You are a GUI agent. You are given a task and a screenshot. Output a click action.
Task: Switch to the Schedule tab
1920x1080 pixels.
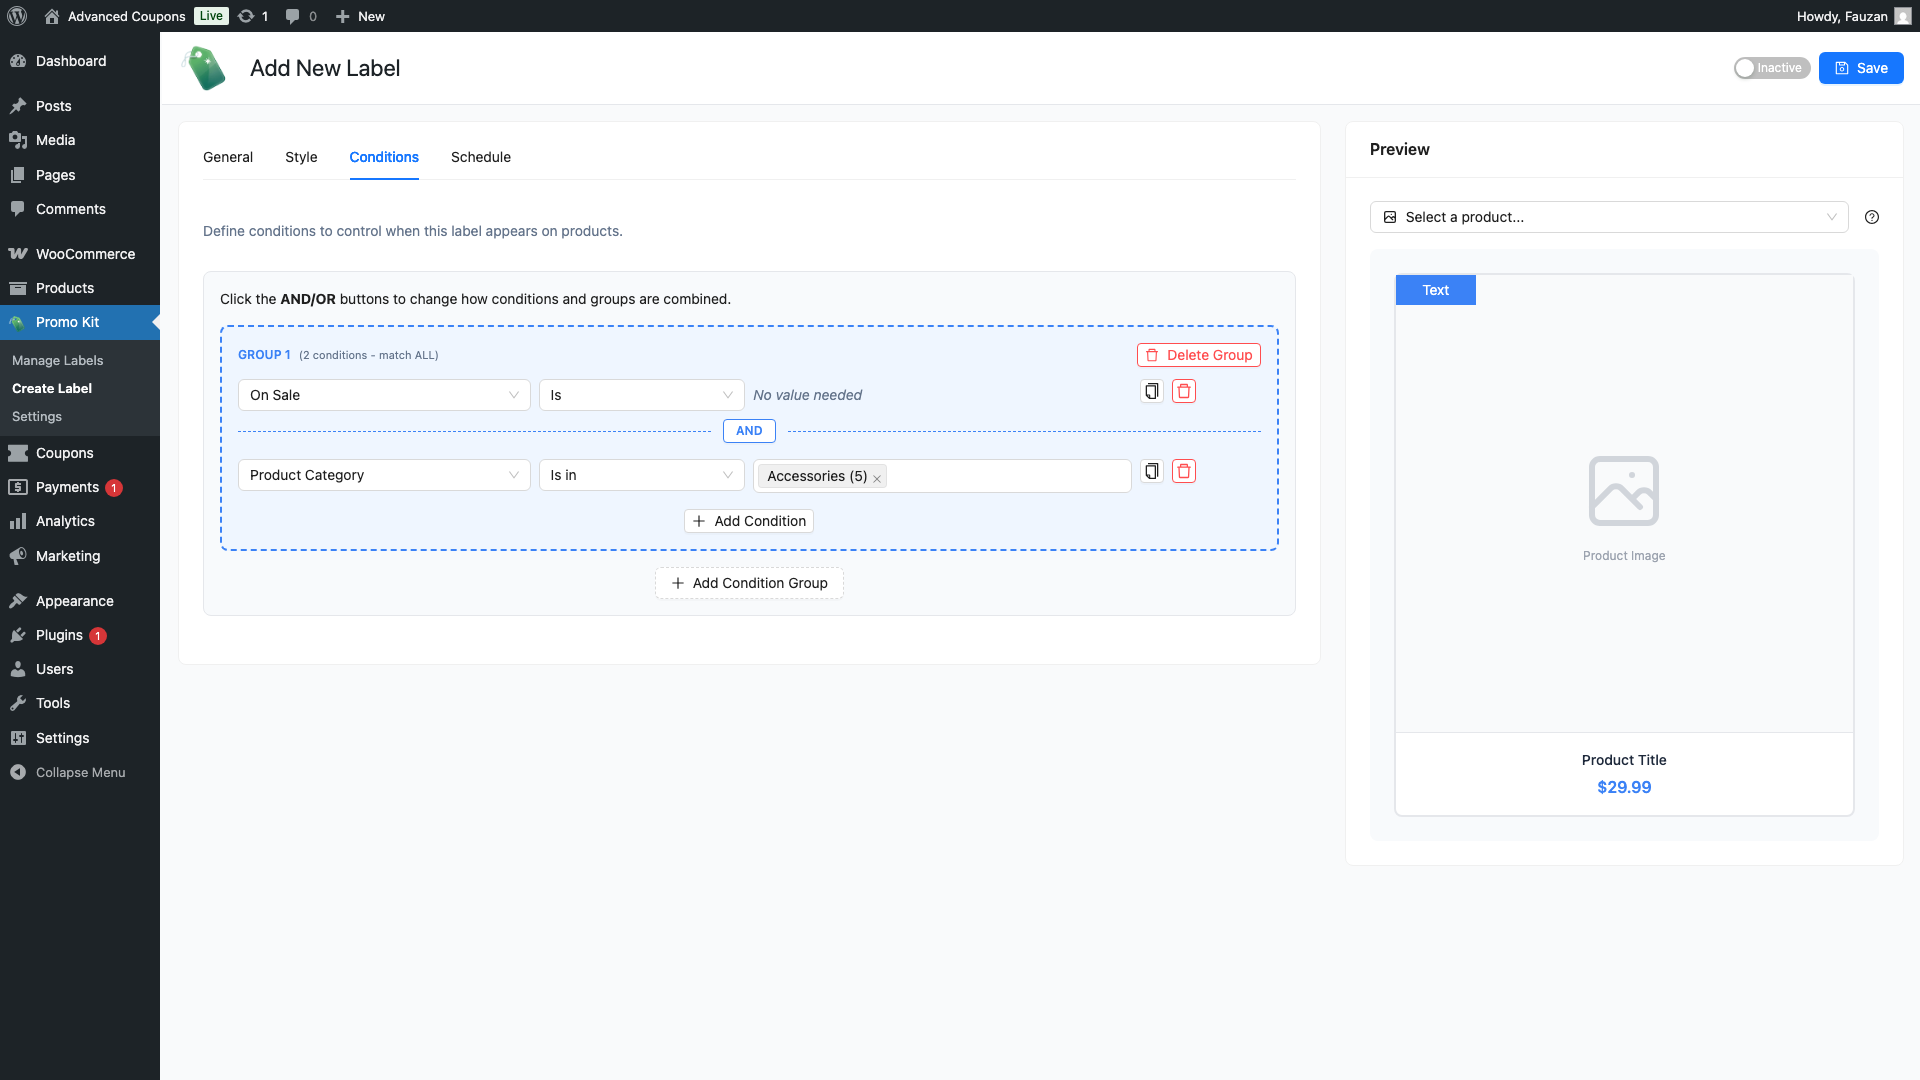tap(481, 157)
